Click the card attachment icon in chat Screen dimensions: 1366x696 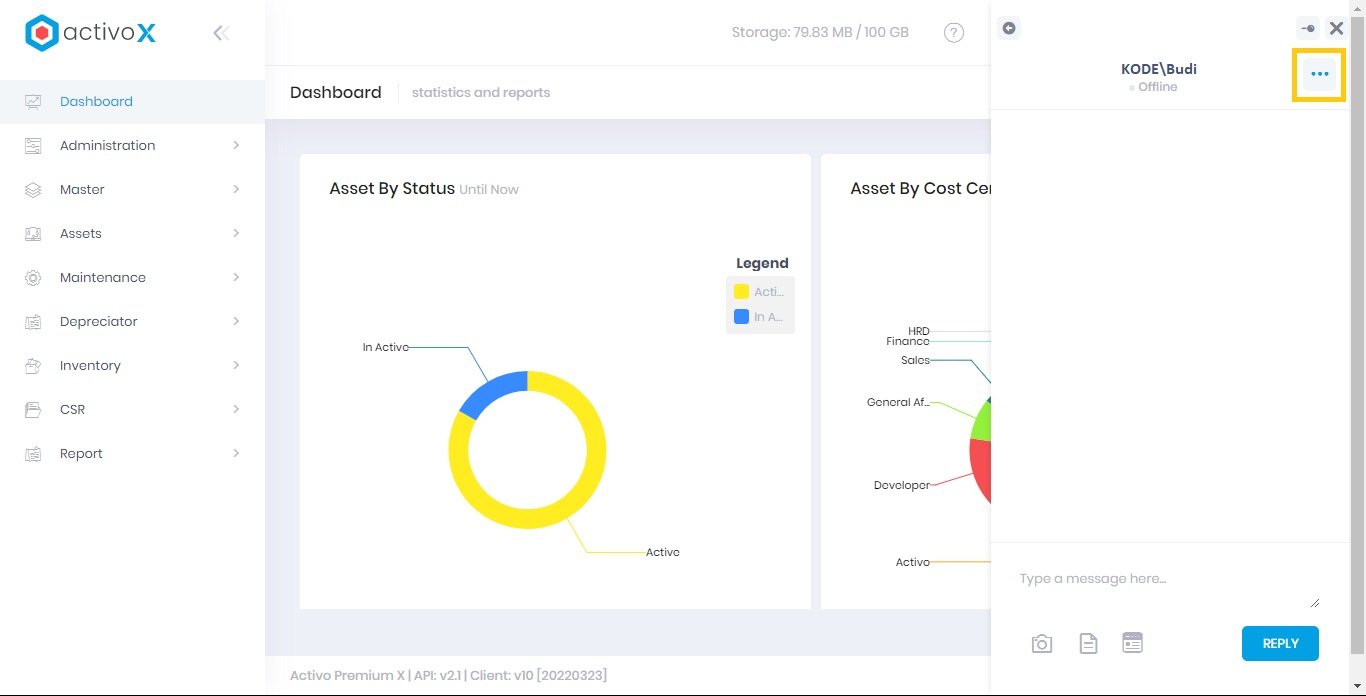click(x=1132, y=643)
